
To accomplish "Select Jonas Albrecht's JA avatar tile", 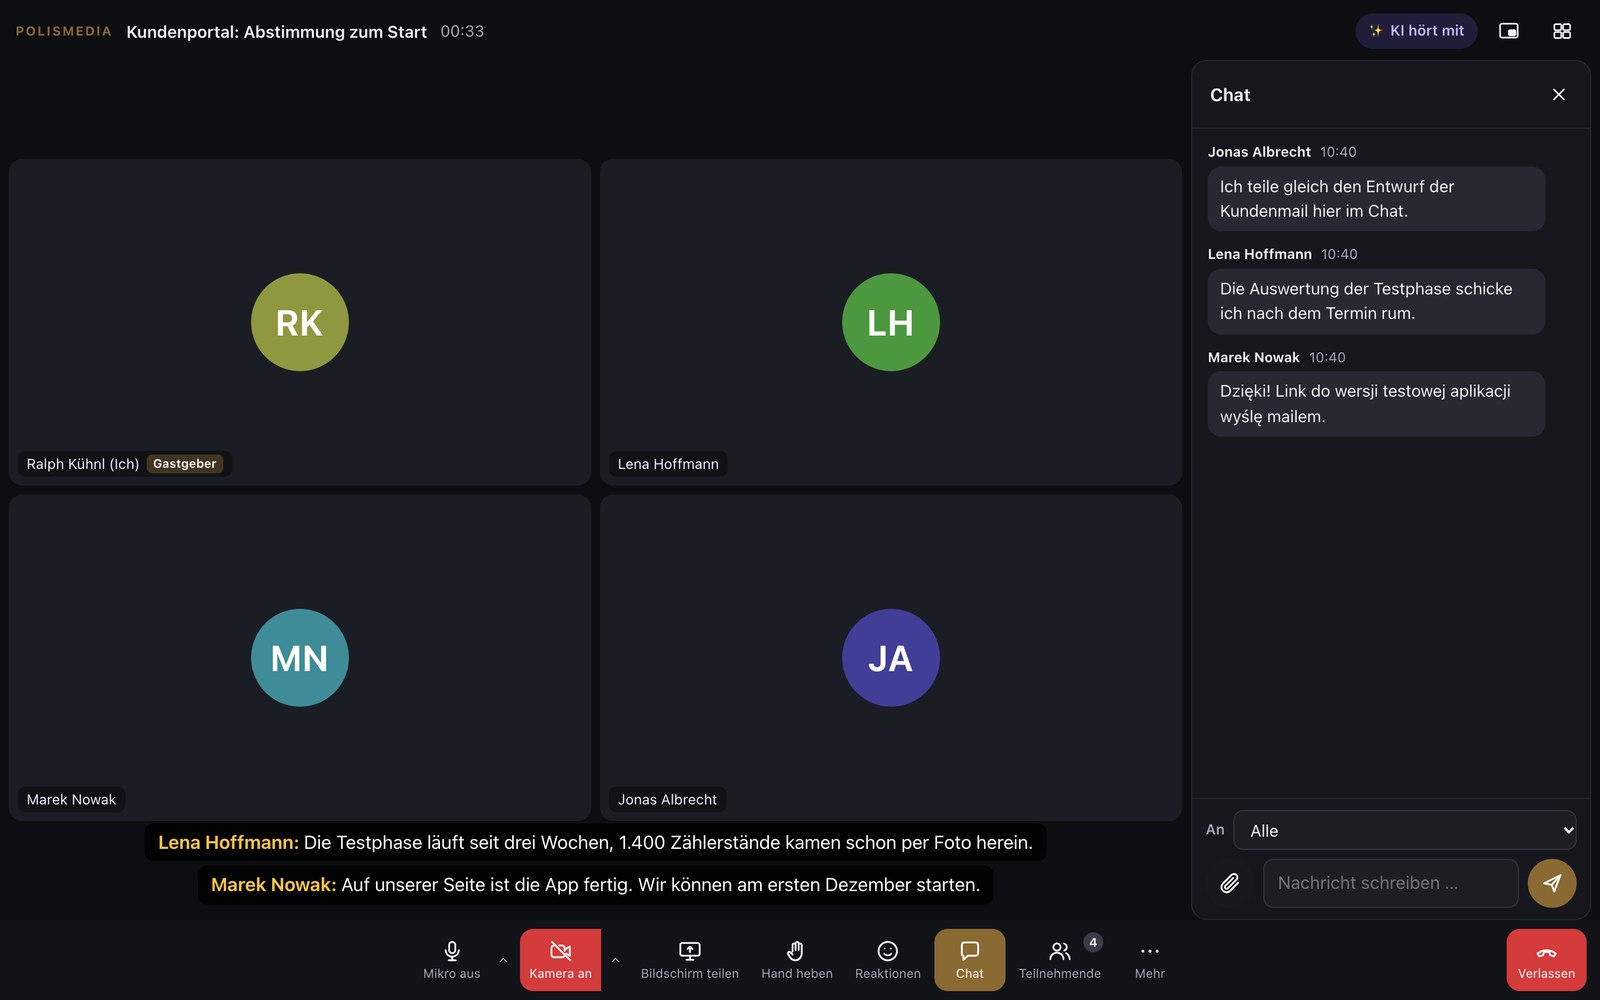I will pos(891,658).
